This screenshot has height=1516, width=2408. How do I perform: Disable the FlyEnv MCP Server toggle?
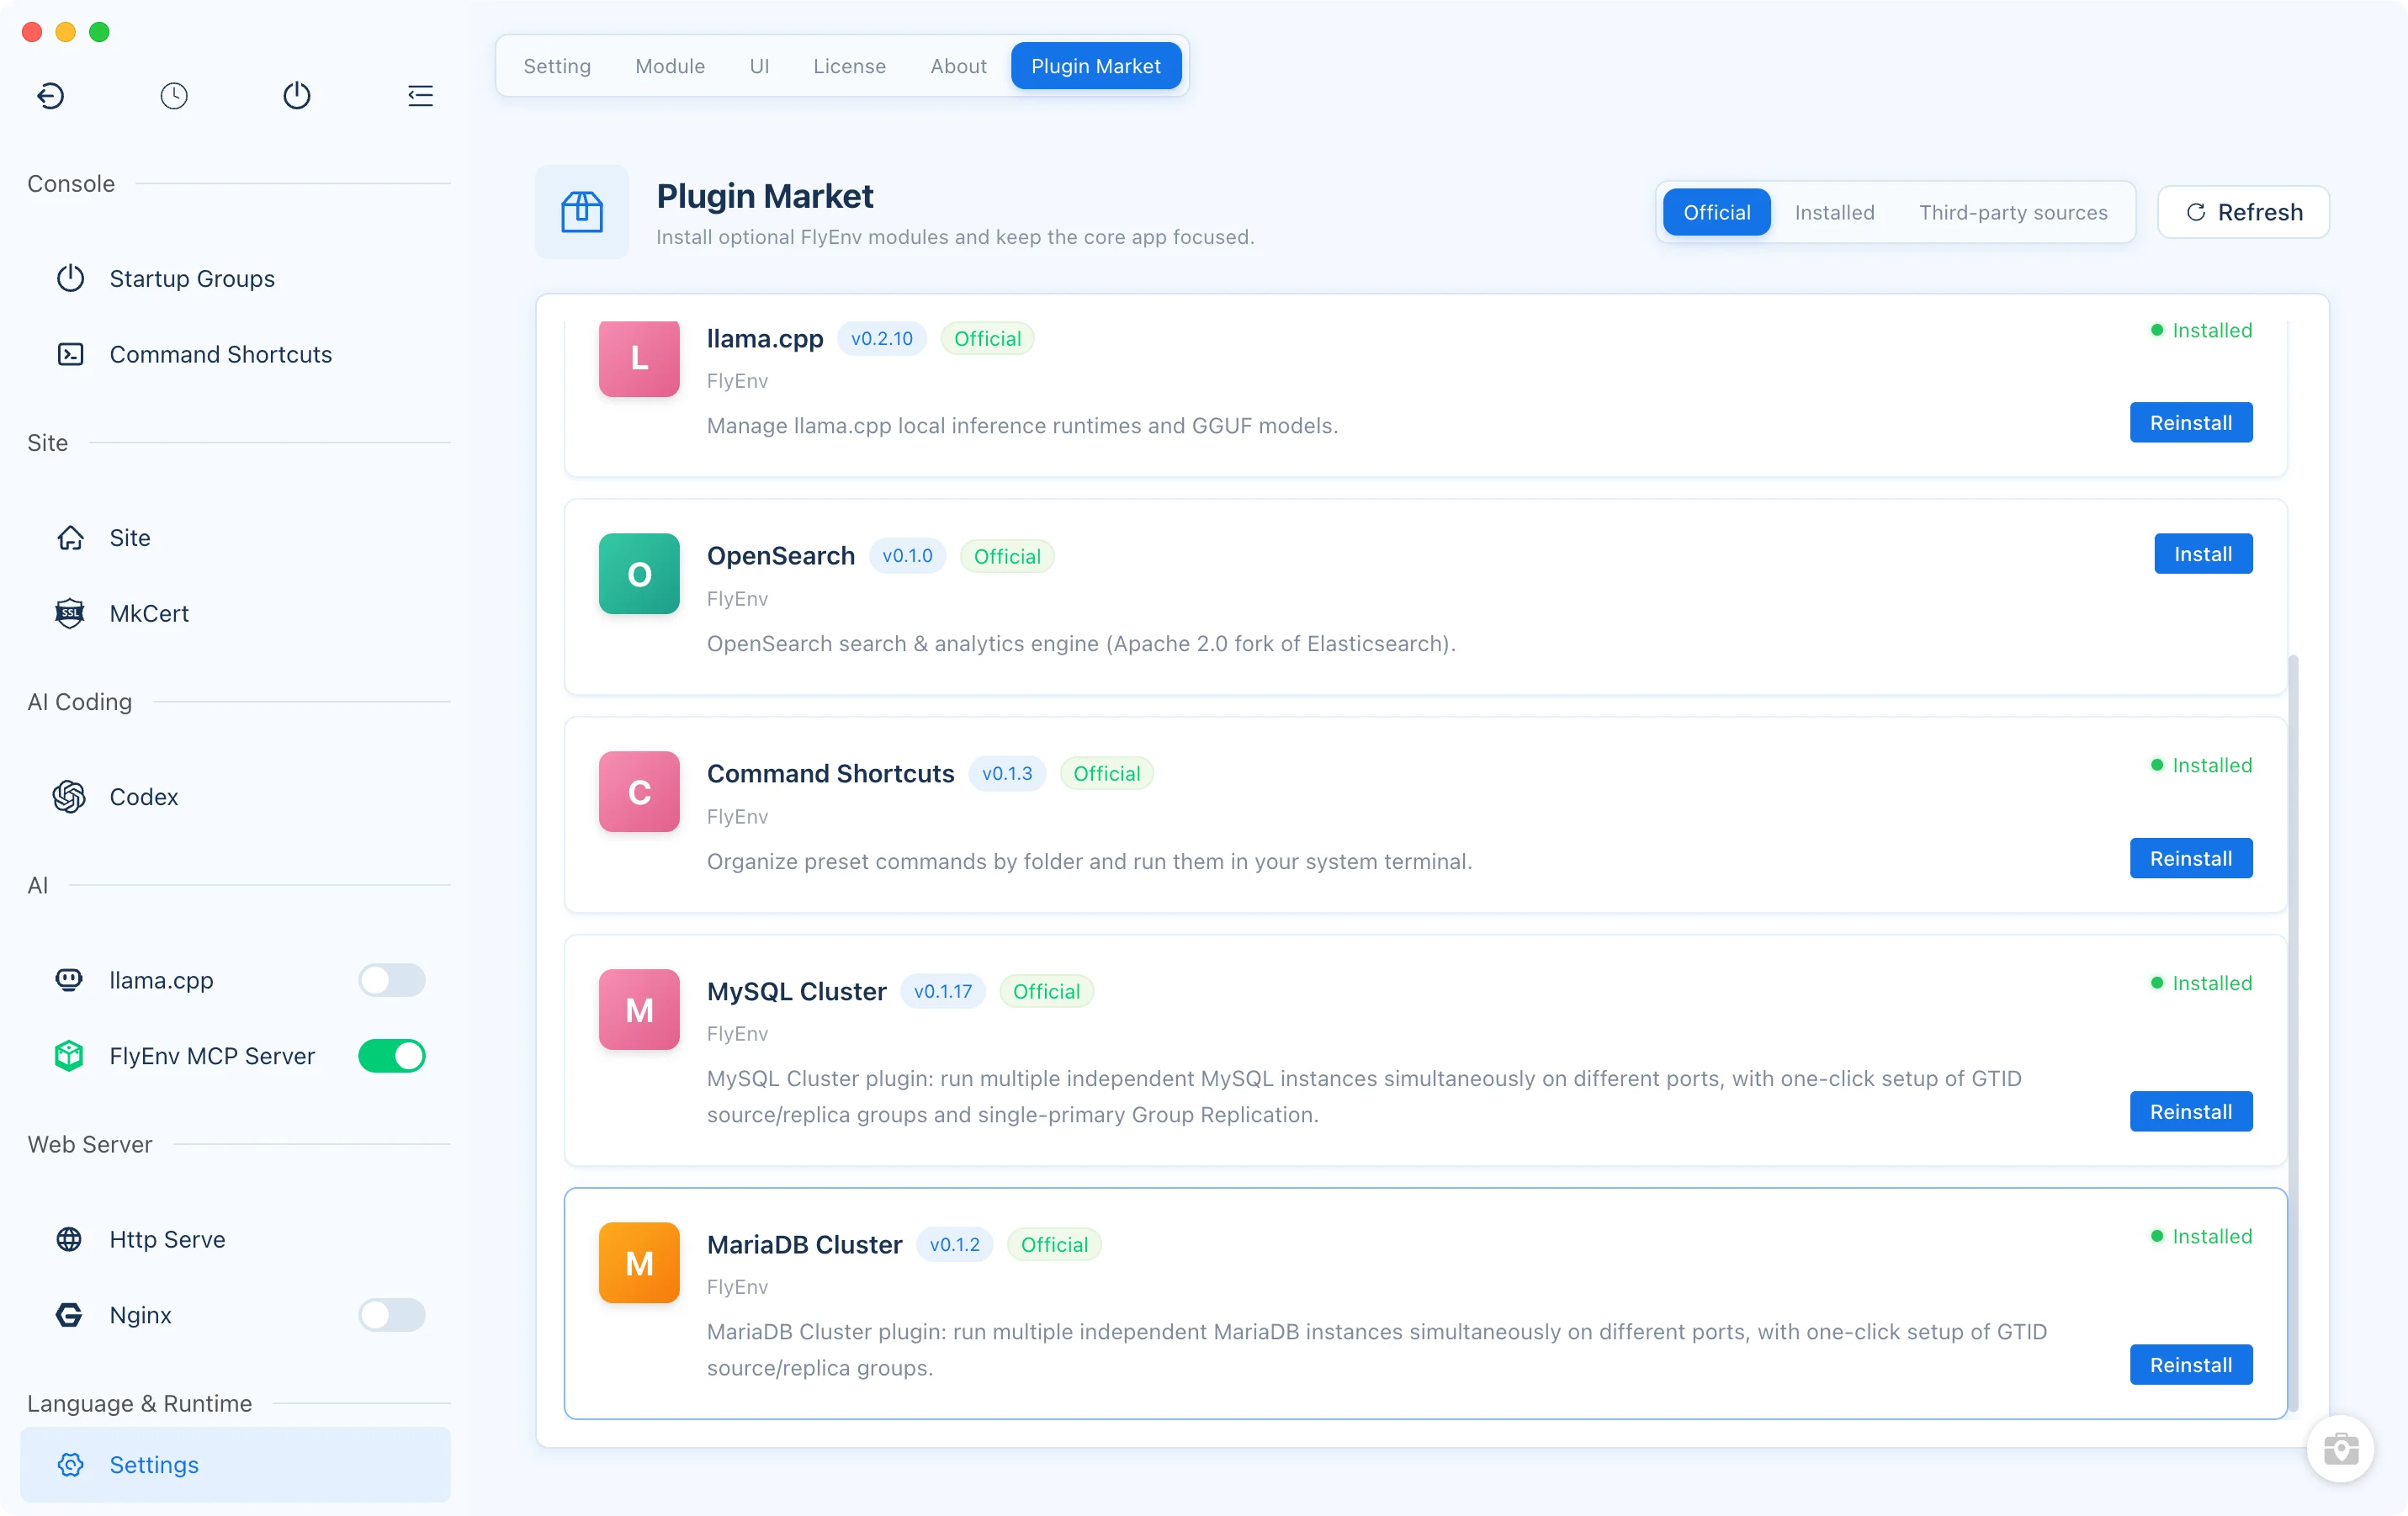[392, 1056]
